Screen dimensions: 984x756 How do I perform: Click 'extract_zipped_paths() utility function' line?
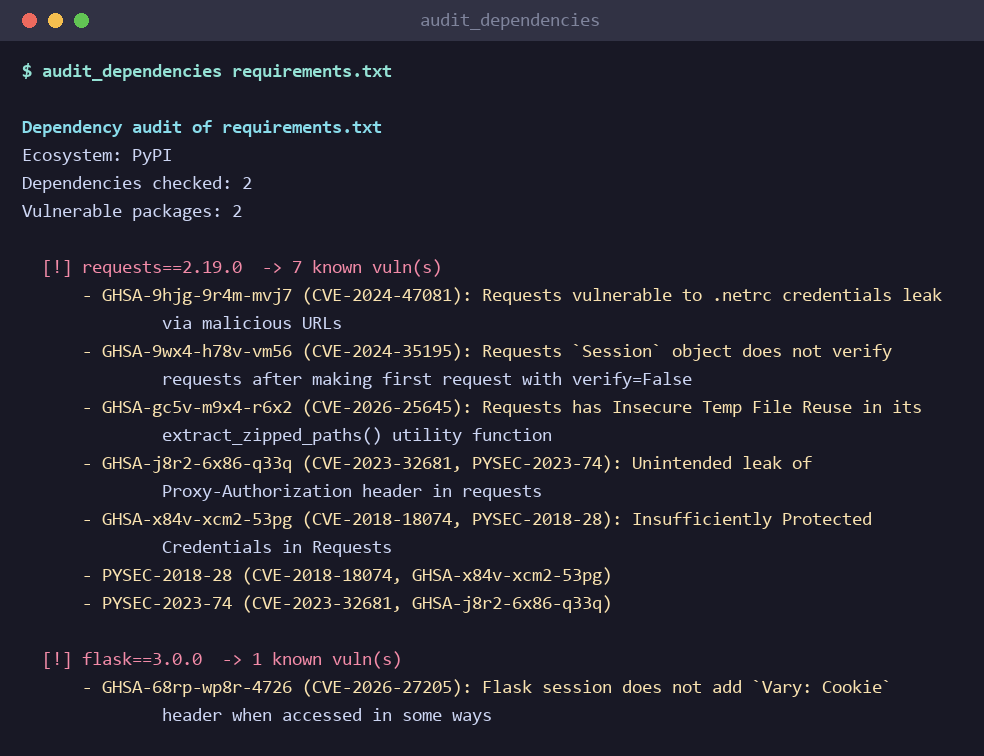357,435
